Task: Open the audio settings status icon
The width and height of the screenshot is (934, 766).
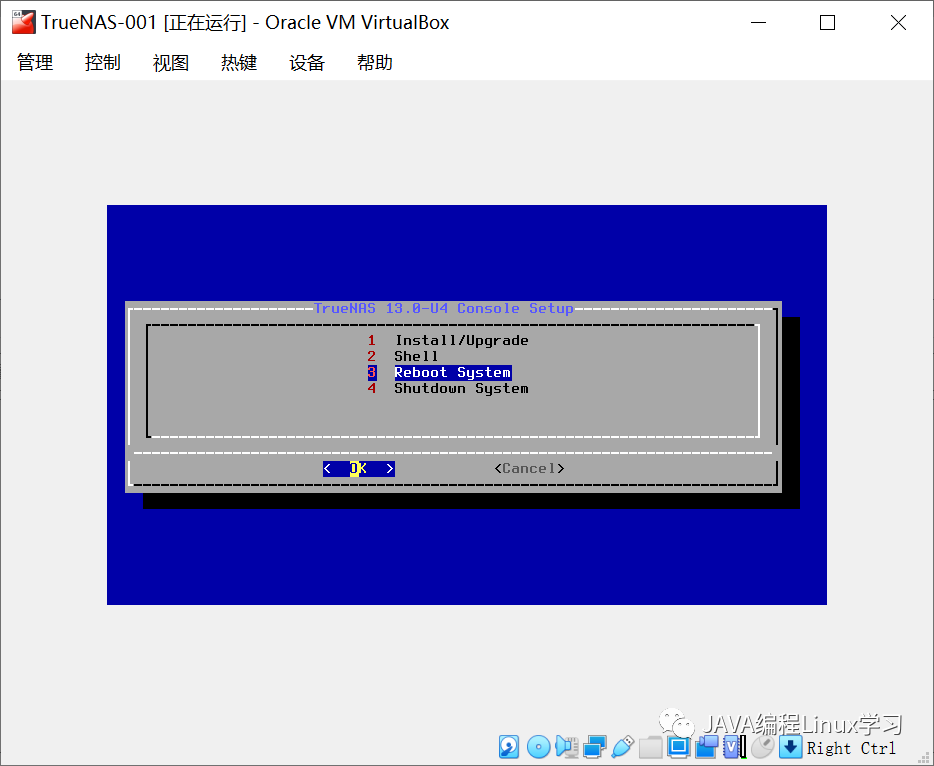Action: tap(566, 747)
